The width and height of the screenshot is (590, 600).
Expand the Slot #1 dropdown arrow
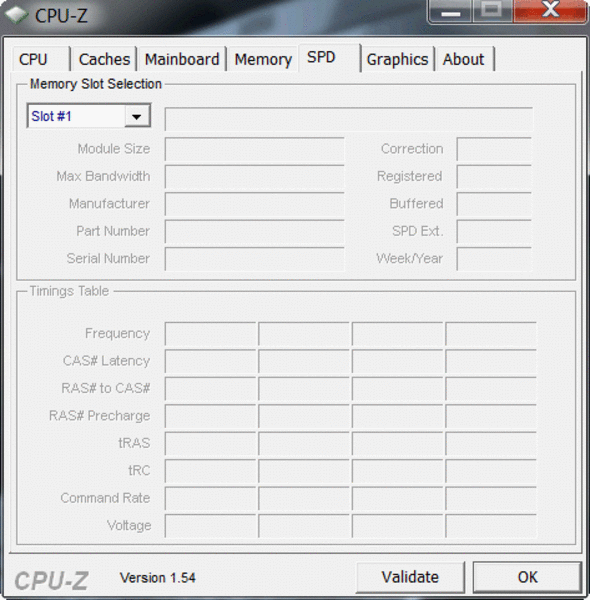(x=137, y=116)
